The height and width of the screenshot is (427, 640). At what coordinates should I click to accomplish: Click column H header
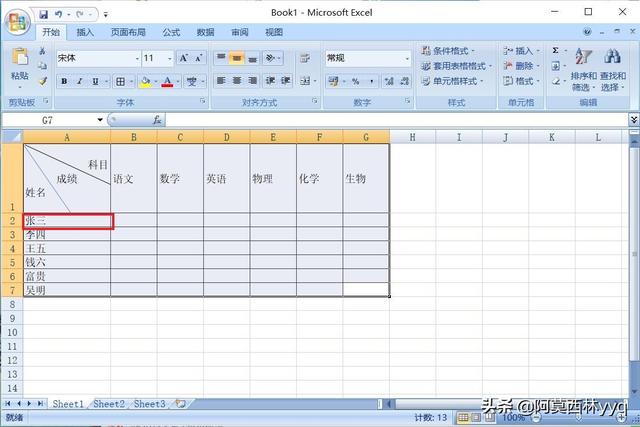point(413,137)
